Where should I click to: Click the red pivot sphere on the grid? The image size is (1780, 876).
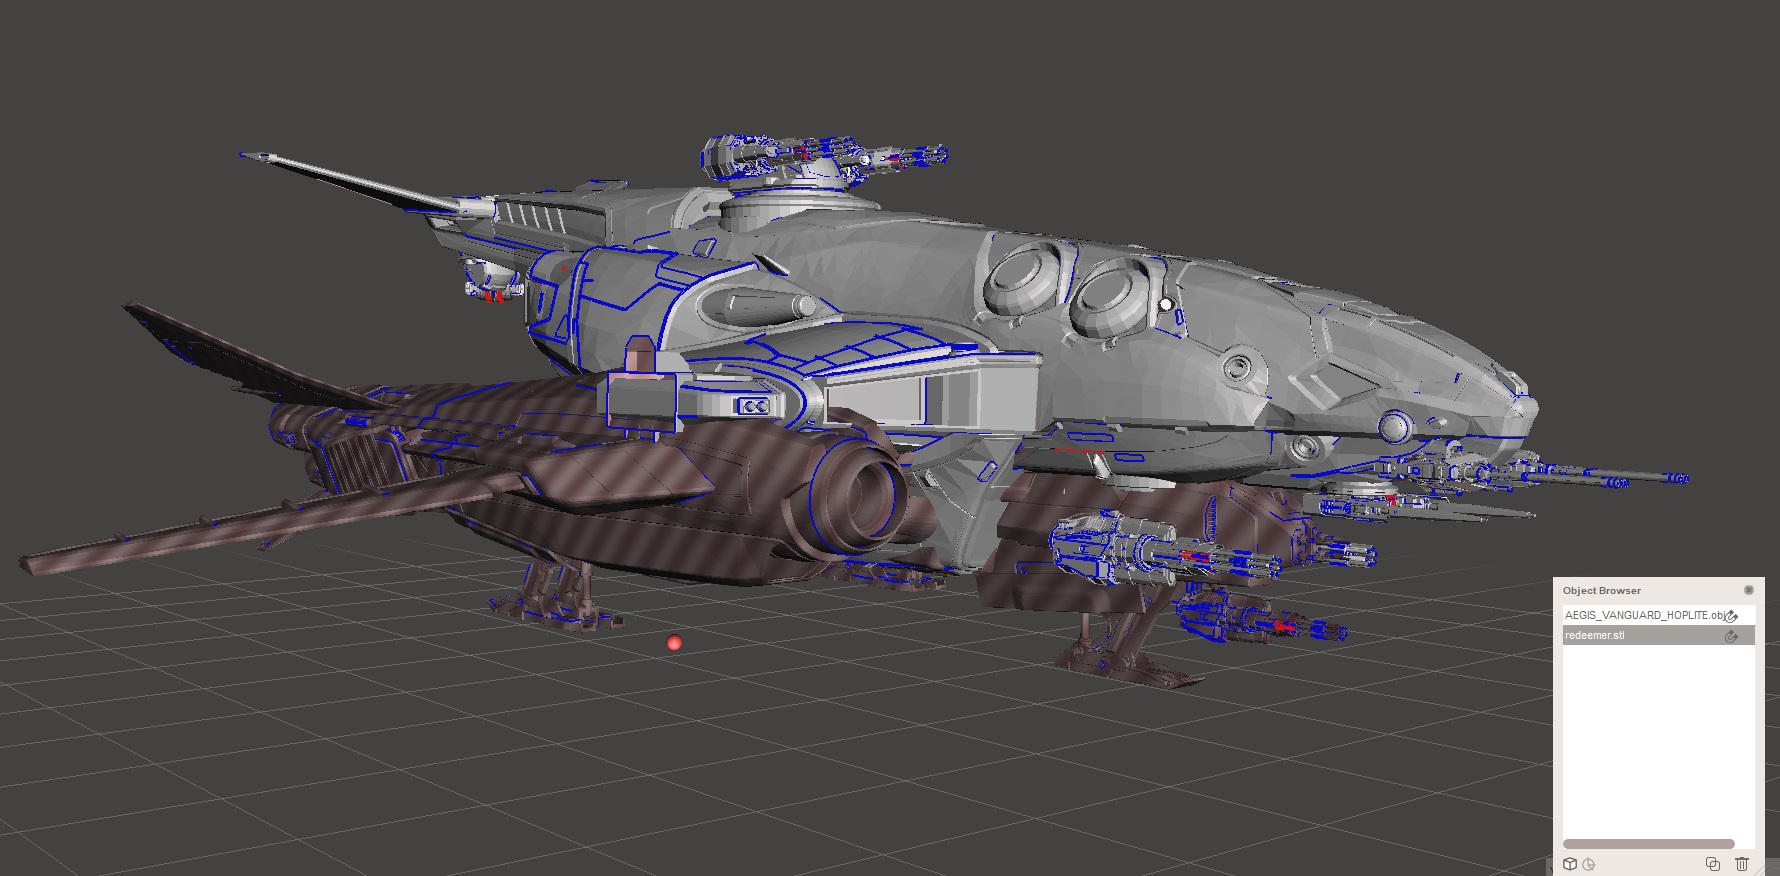674,643
